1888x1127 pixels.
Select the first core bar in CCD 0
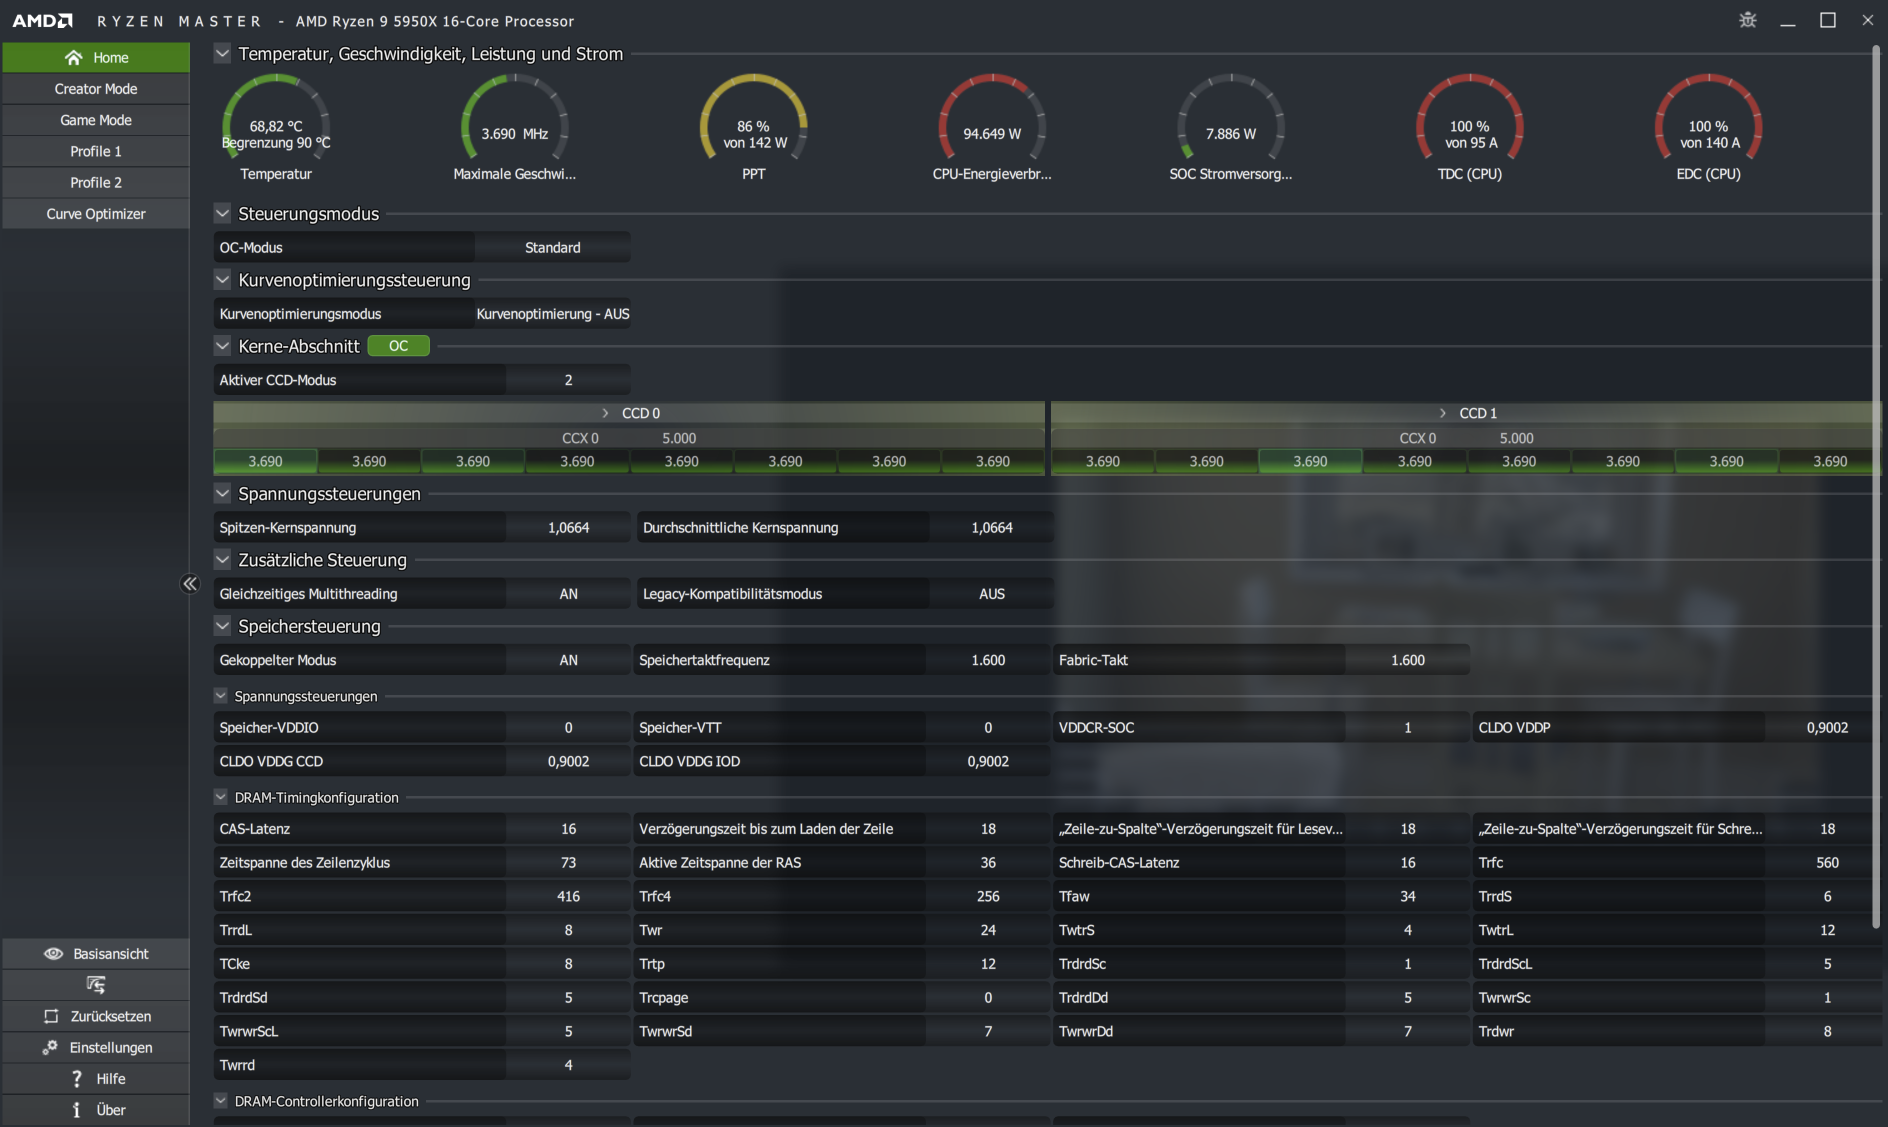[265, 461]
